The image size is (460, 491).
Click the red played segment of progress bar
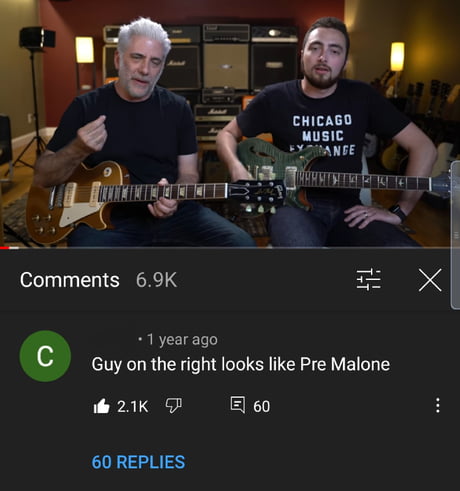click(9, 248)
